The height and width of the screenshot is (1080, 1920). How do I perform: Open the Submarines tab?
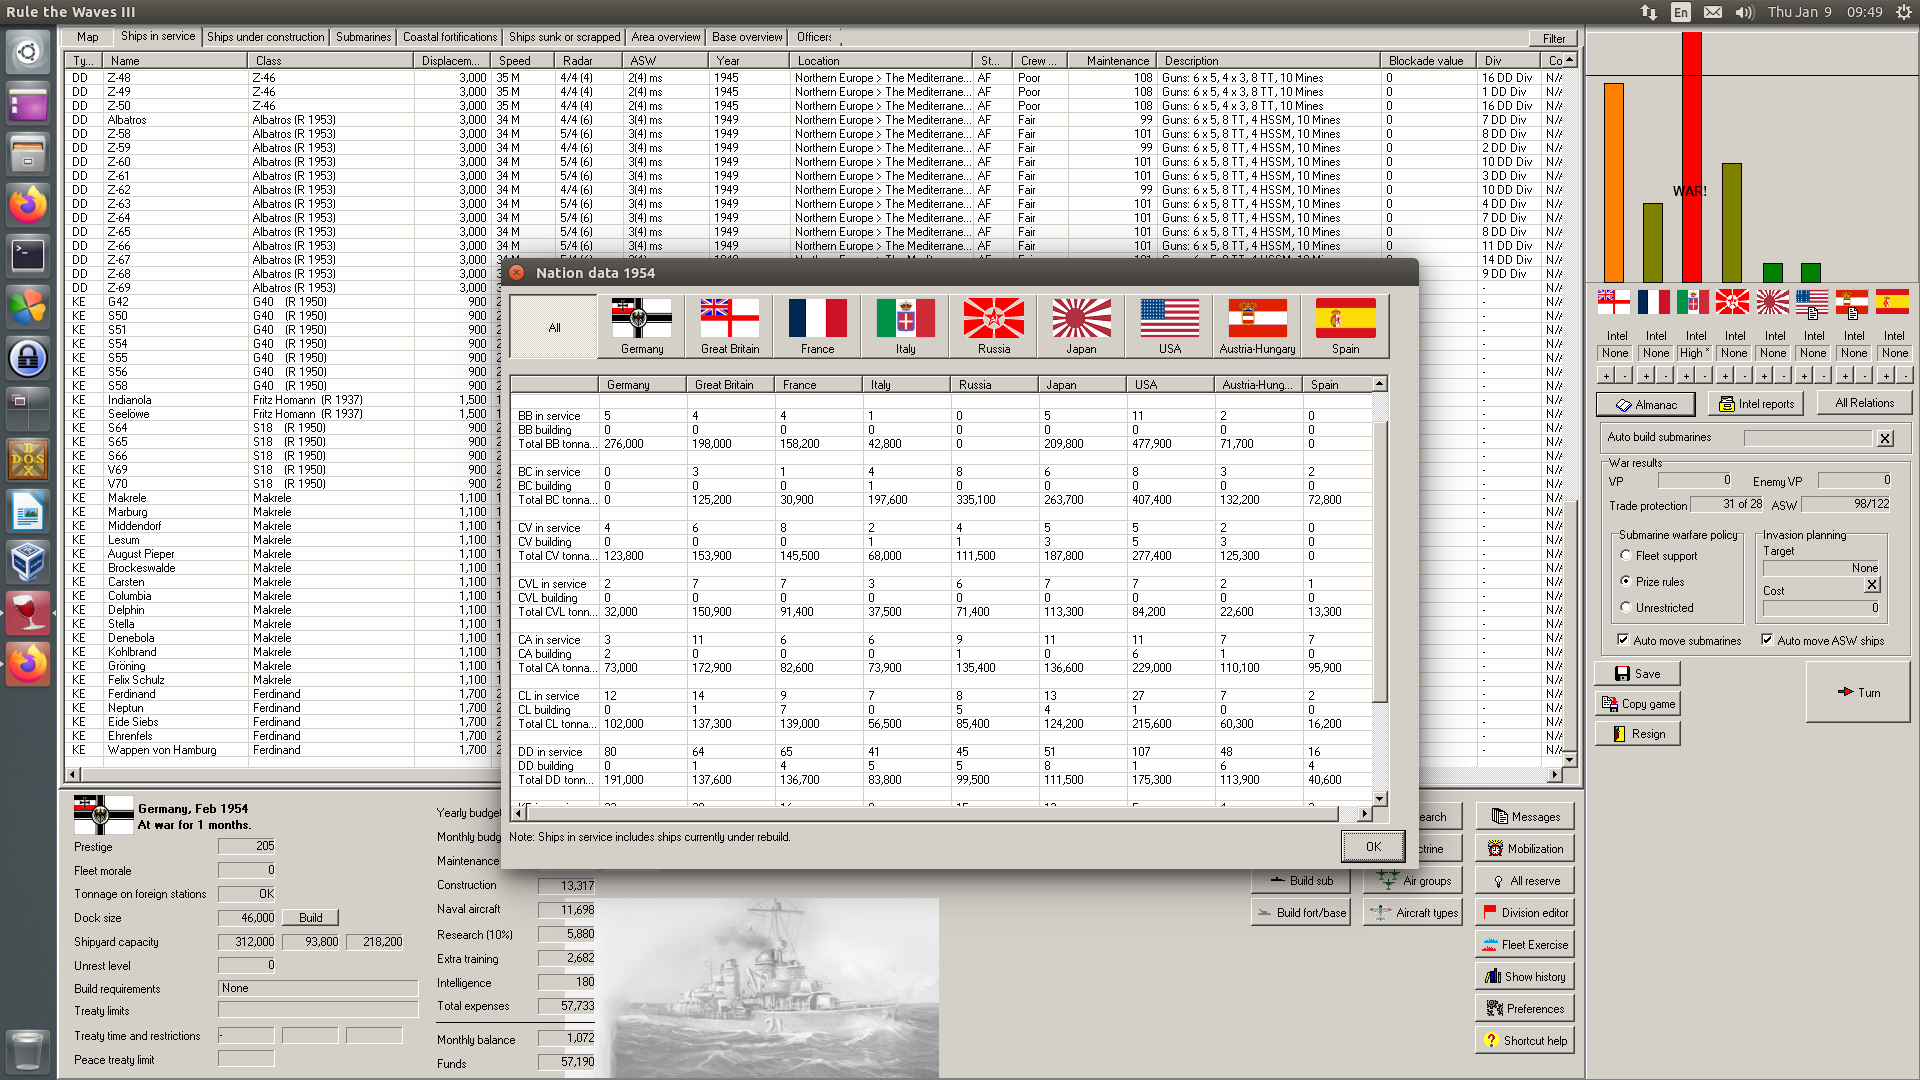pos(363,37)
